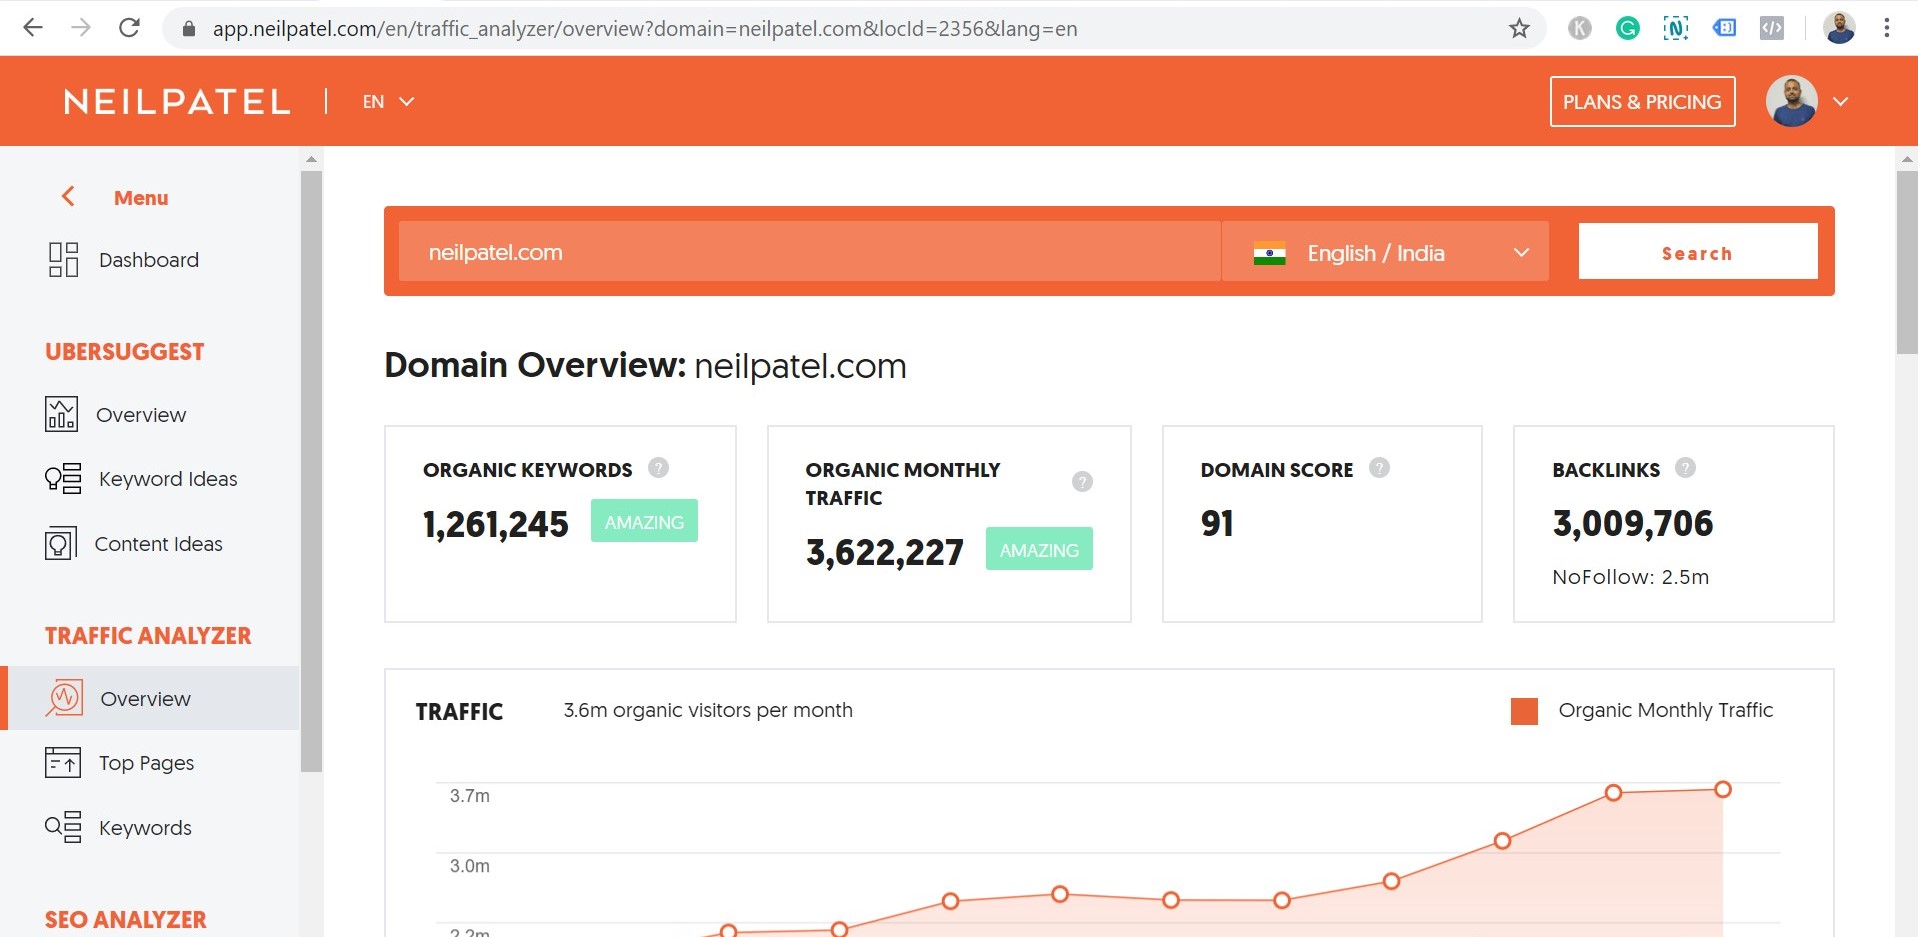
Task: Reload the page with the refresh icon
Action: (x=129, y=28)
